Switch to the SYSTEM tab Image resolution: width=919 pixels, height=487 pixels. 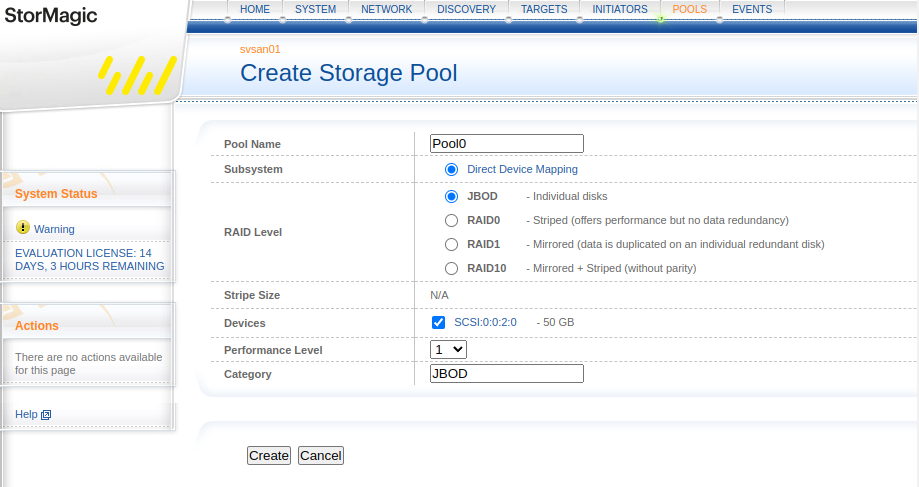click(x=315, y=9)
